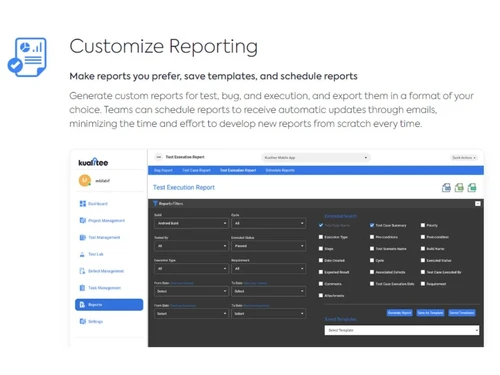Click the kualitee logo
Viewport: 500px width, 375px height.
coord(93,162)
